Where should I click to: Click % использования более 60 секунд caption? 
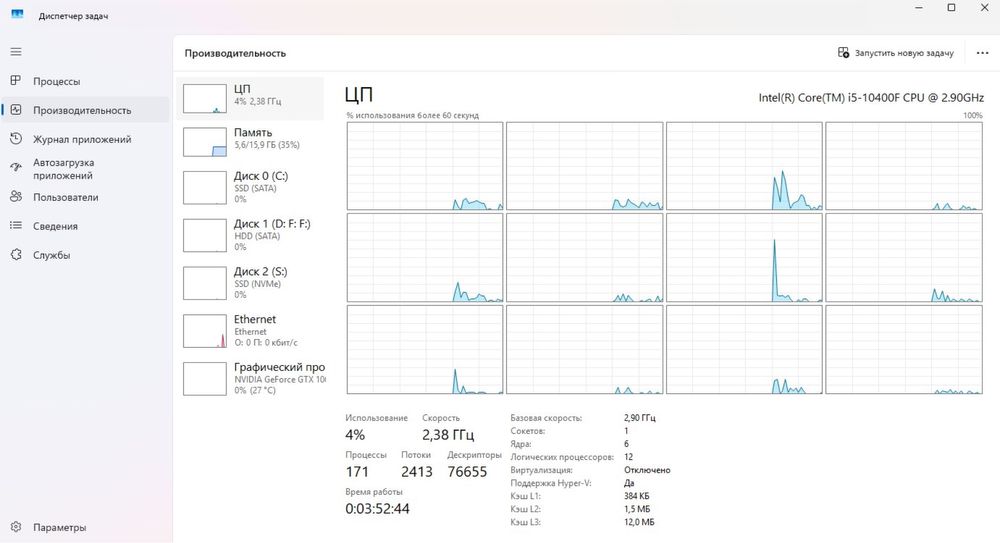click(412, 115)
